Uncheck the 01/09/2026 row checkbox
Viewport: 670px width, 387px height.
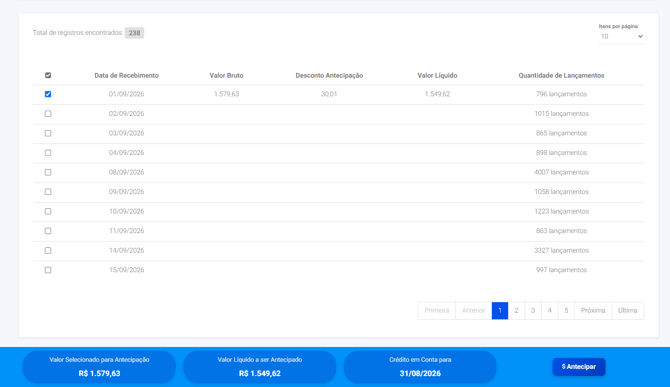point(48,94)
